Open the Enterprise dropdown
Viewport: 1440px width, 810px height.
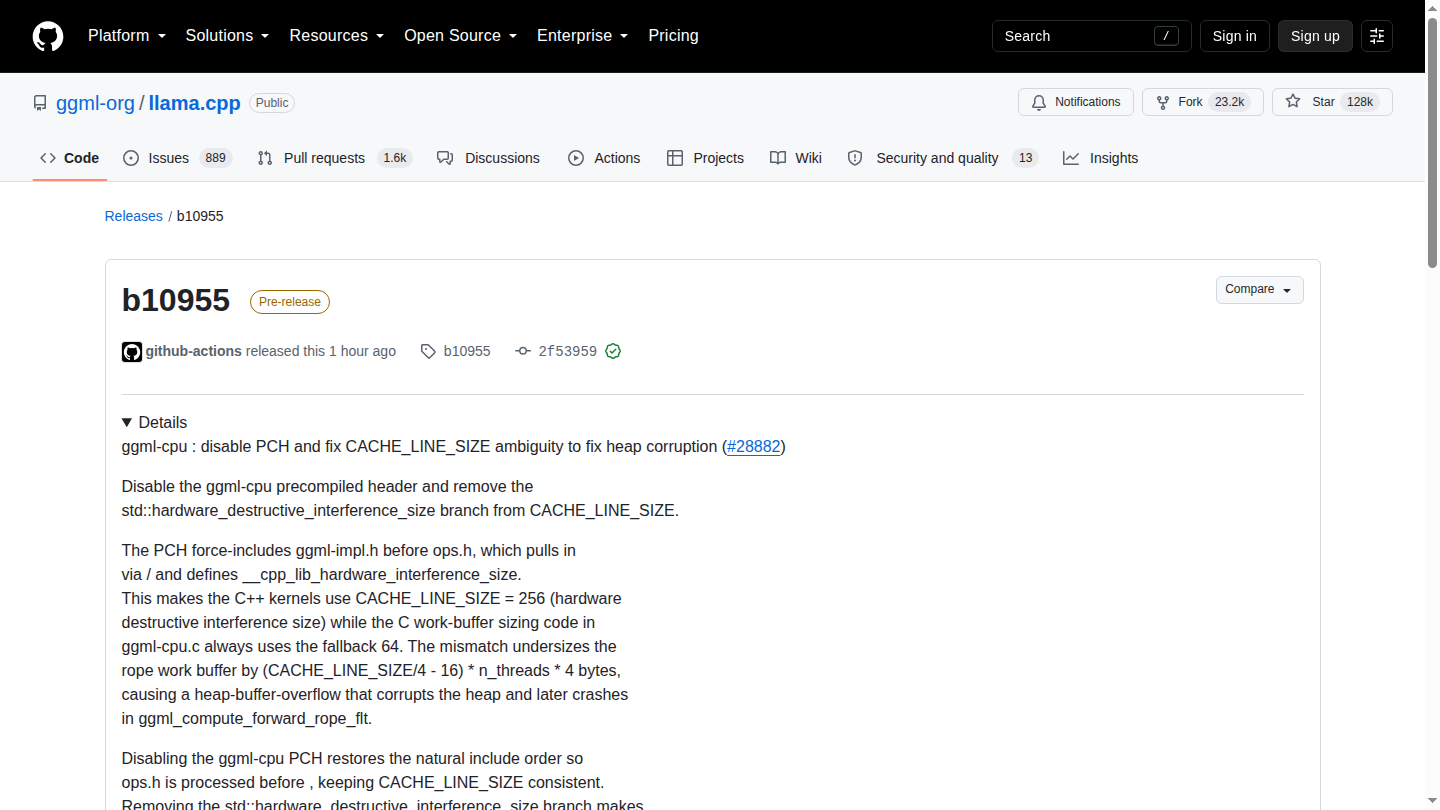click(x=583, y=36)
